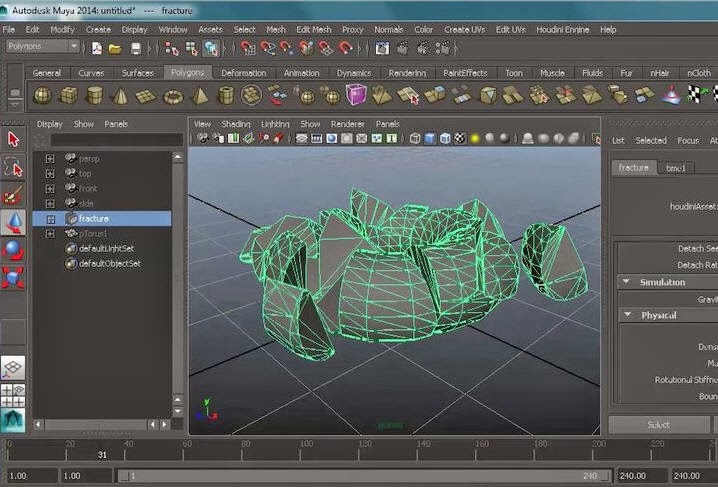Viewport: 718px width, 487px height.
Task: Click frame 100 on the time slider
Action: coord(300,450)
